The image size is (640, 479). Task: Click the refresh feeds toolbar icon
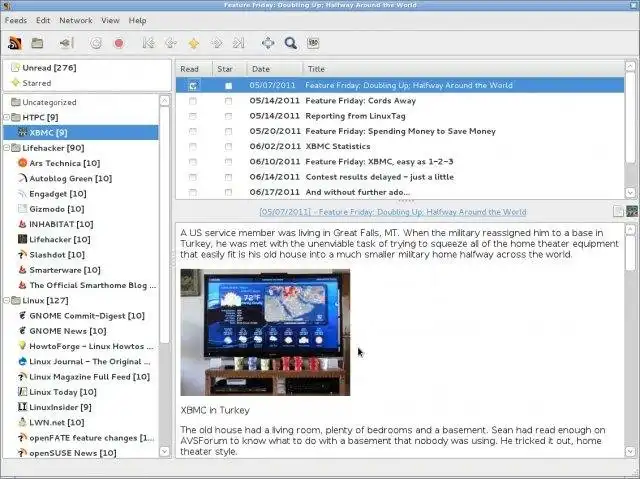click(96, 43)
